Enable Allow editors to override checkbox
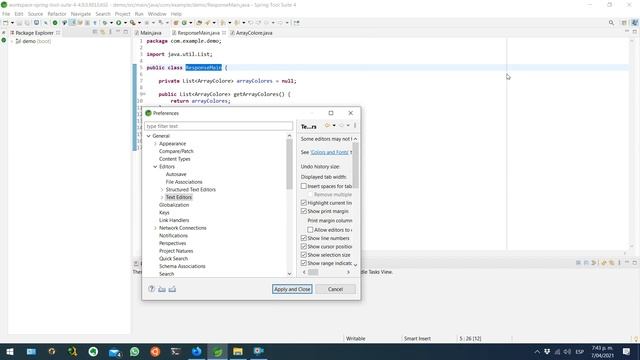 (x=310, y=230)
